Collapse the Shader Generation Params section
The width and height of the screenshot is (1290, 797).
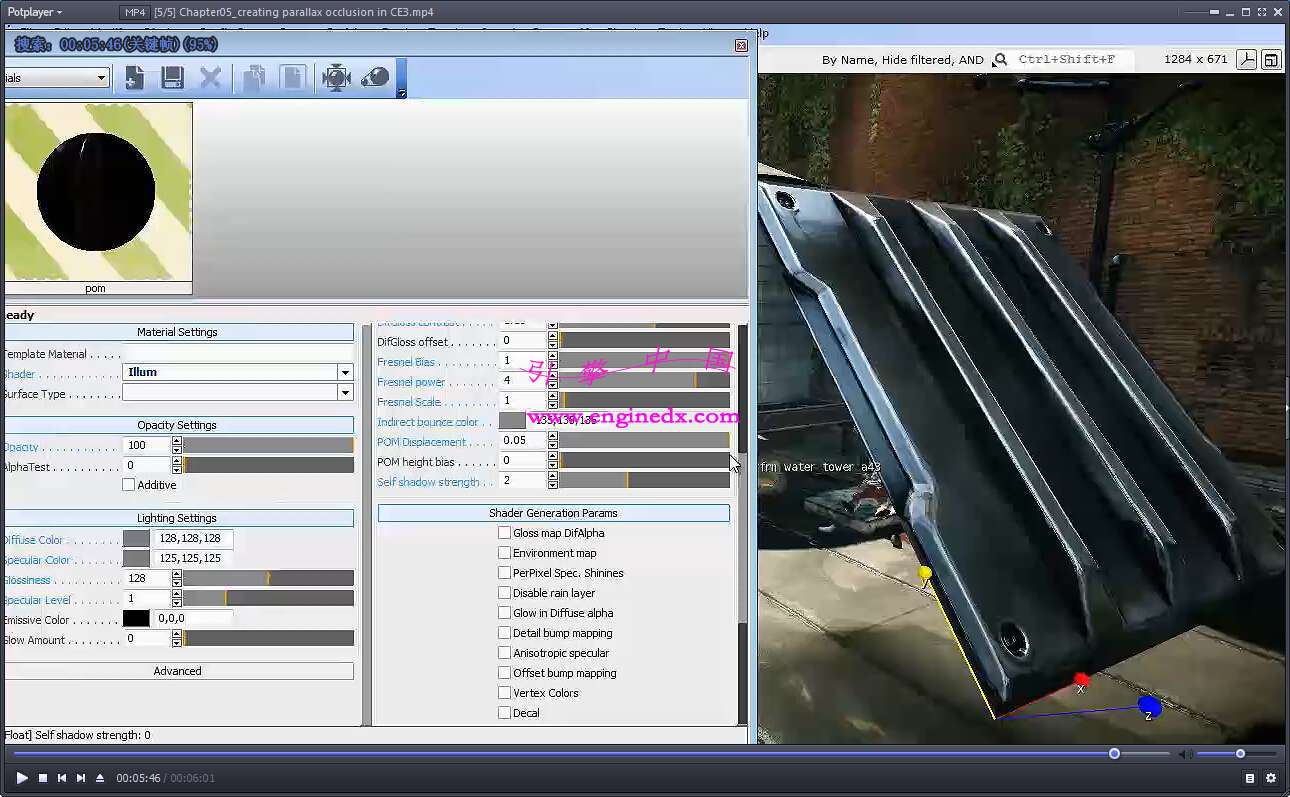pos(554,513)
